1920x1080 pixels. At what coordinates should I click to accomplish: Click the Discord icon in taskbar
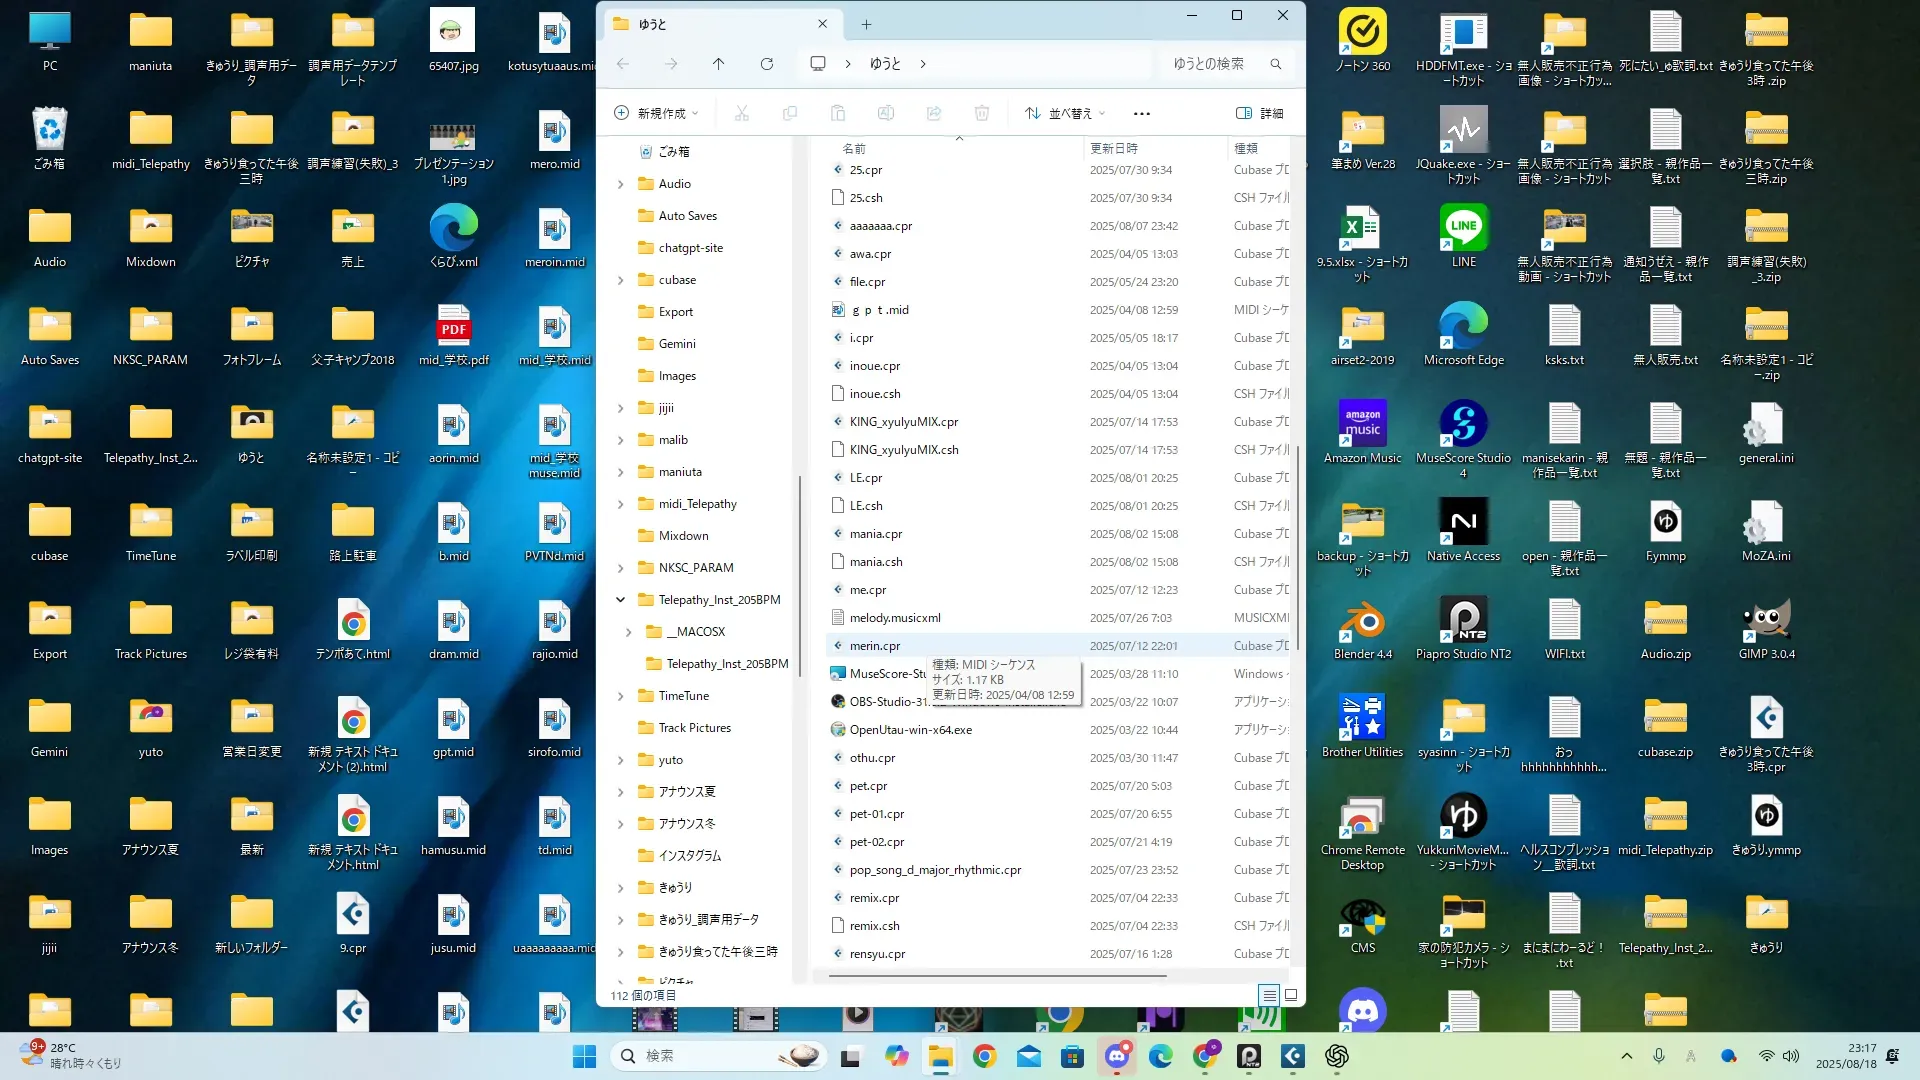tap(1117, 1056)
